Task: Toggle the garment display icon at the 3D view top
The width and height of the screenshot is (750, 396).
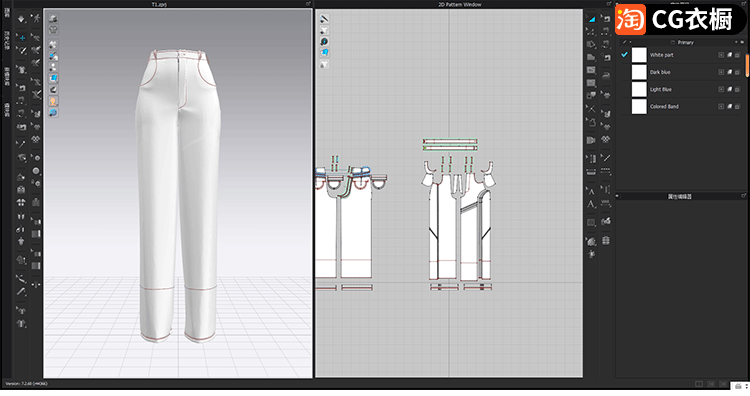Action: [53, 19]
